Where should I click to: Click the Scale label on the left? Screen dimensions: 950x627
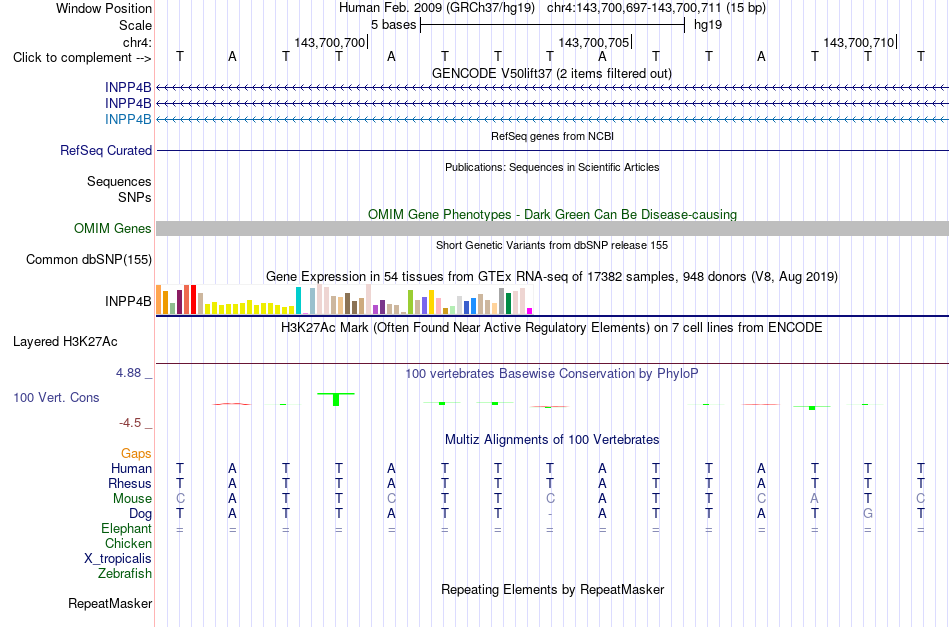pyautogui.click(x=136, y=25)
